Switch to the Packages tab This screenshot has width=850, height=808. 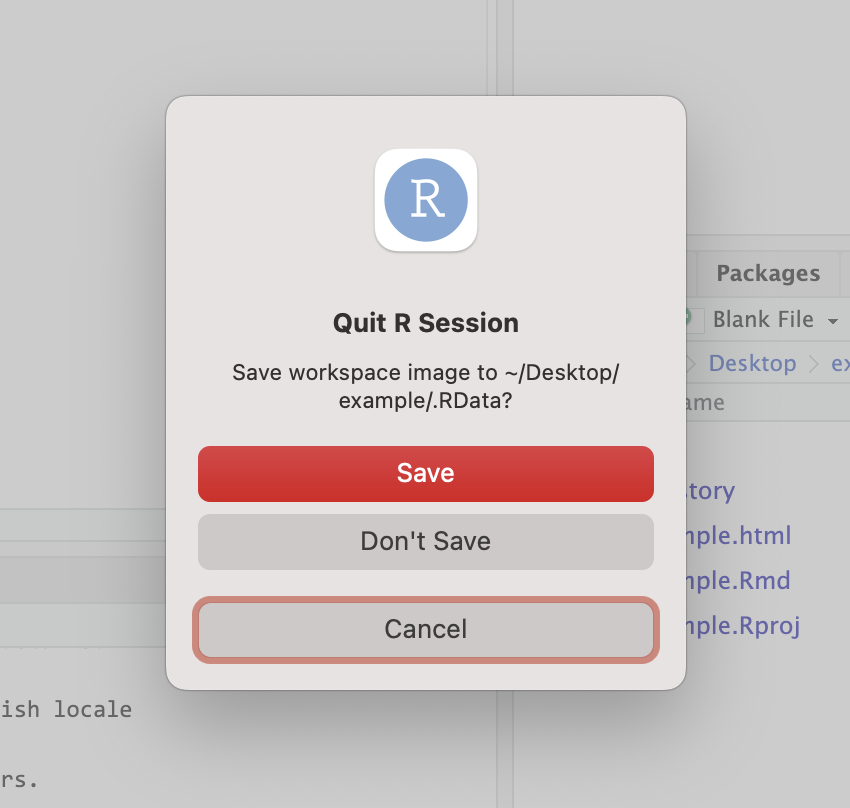[768, 273]
